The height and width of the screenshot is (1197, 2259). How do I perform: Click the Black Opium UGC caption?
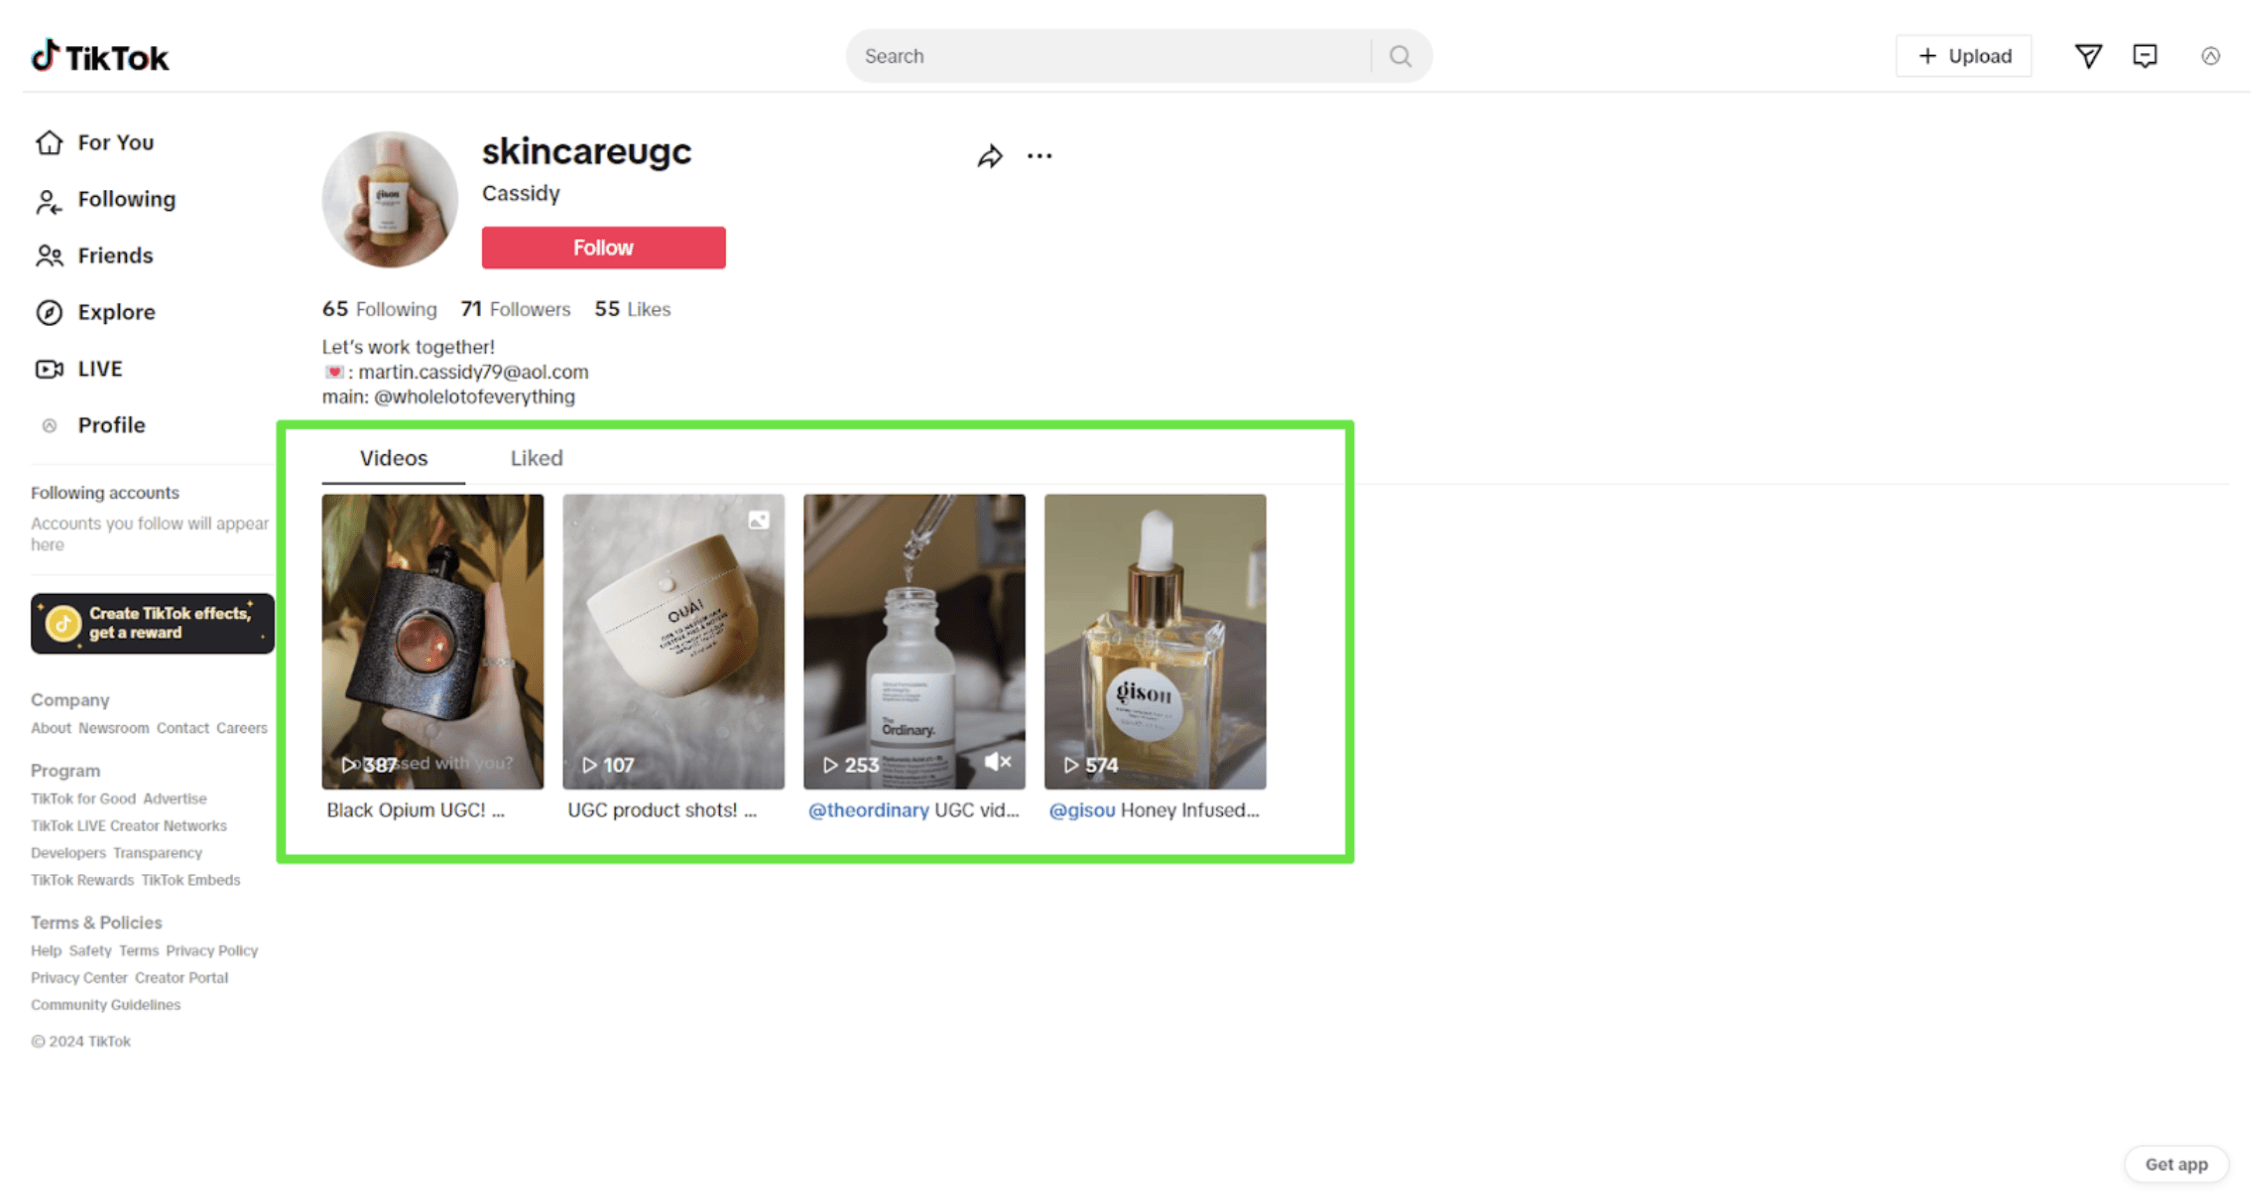(416, 811)
